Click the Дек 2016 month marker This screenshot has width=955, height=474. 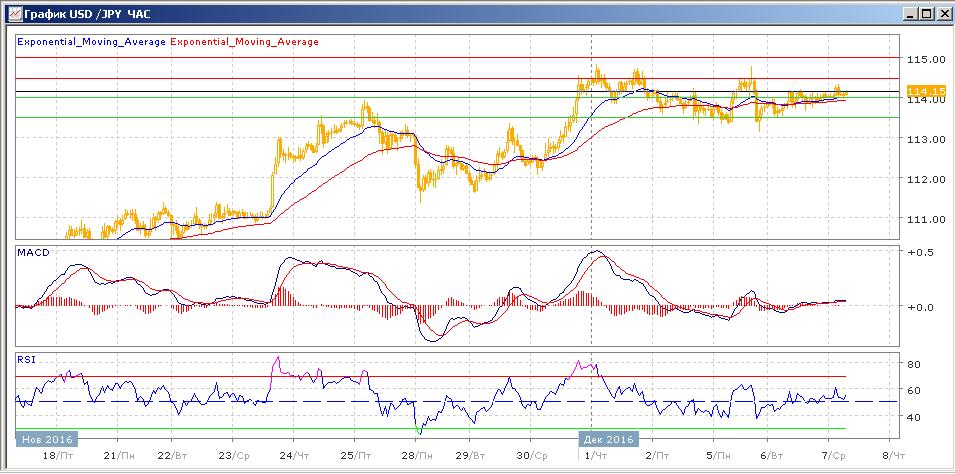(x=608, y=439)
